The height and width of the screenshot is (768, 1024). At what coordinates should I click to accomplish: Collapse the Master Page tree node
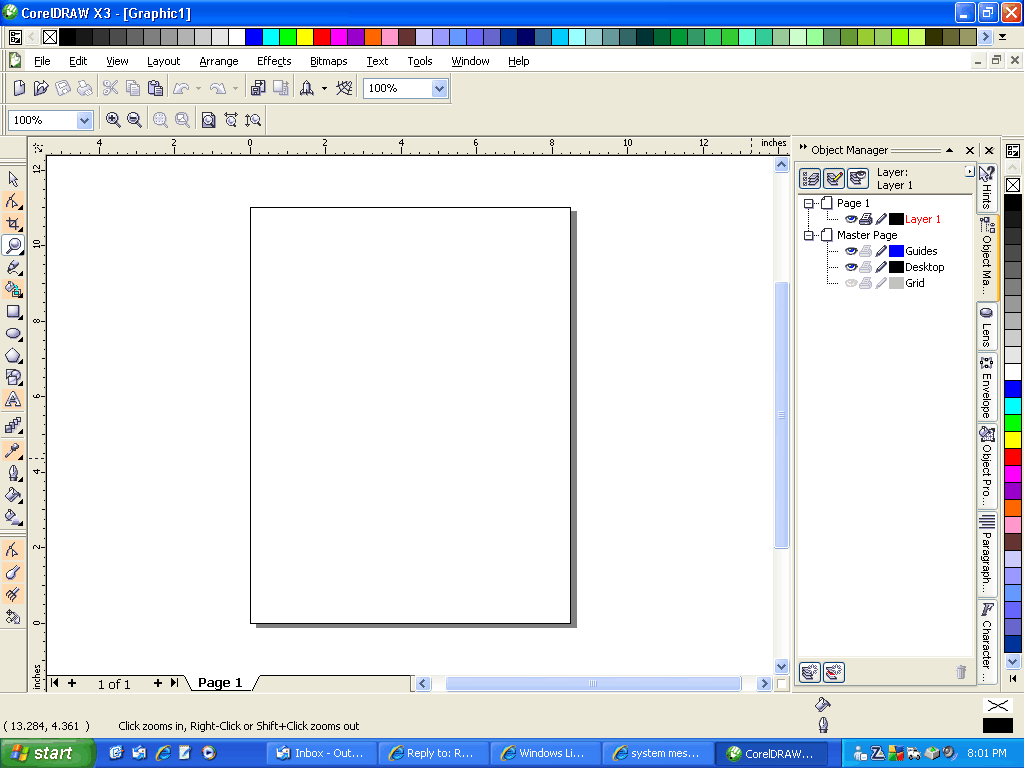808,235
